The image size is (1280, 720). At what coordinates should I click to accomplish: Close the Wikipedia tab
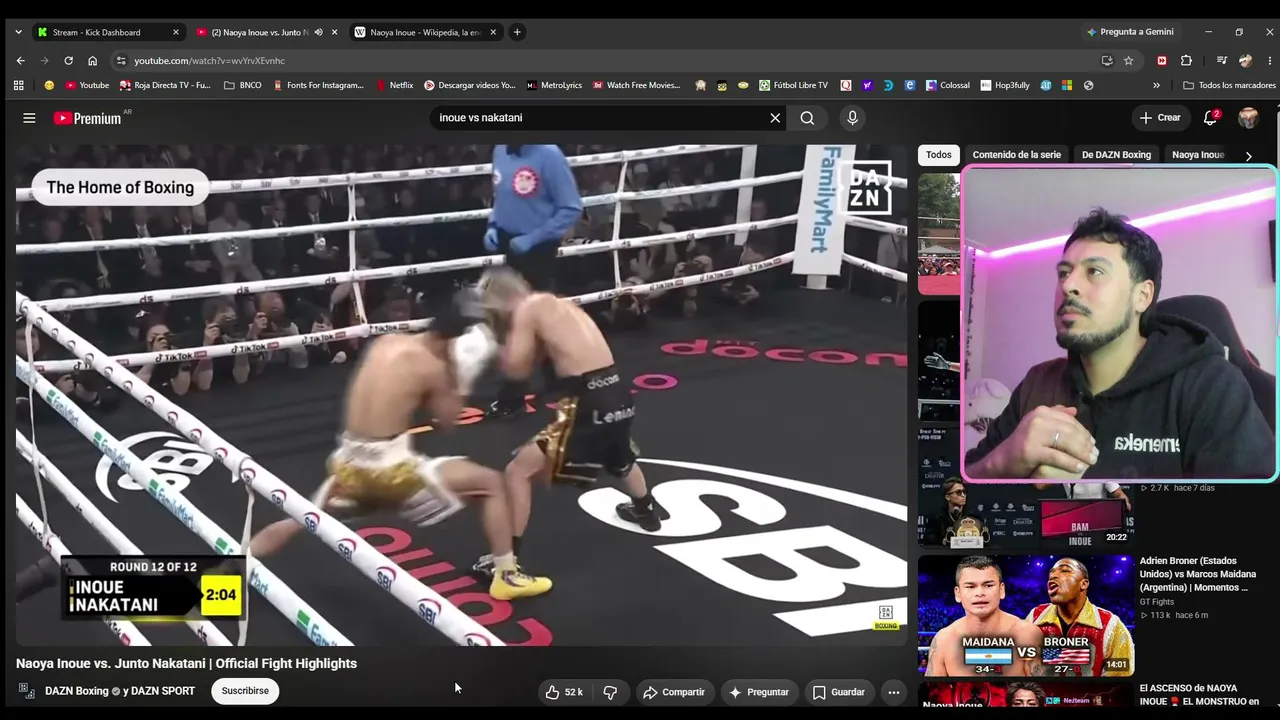(x=493, y=32)
